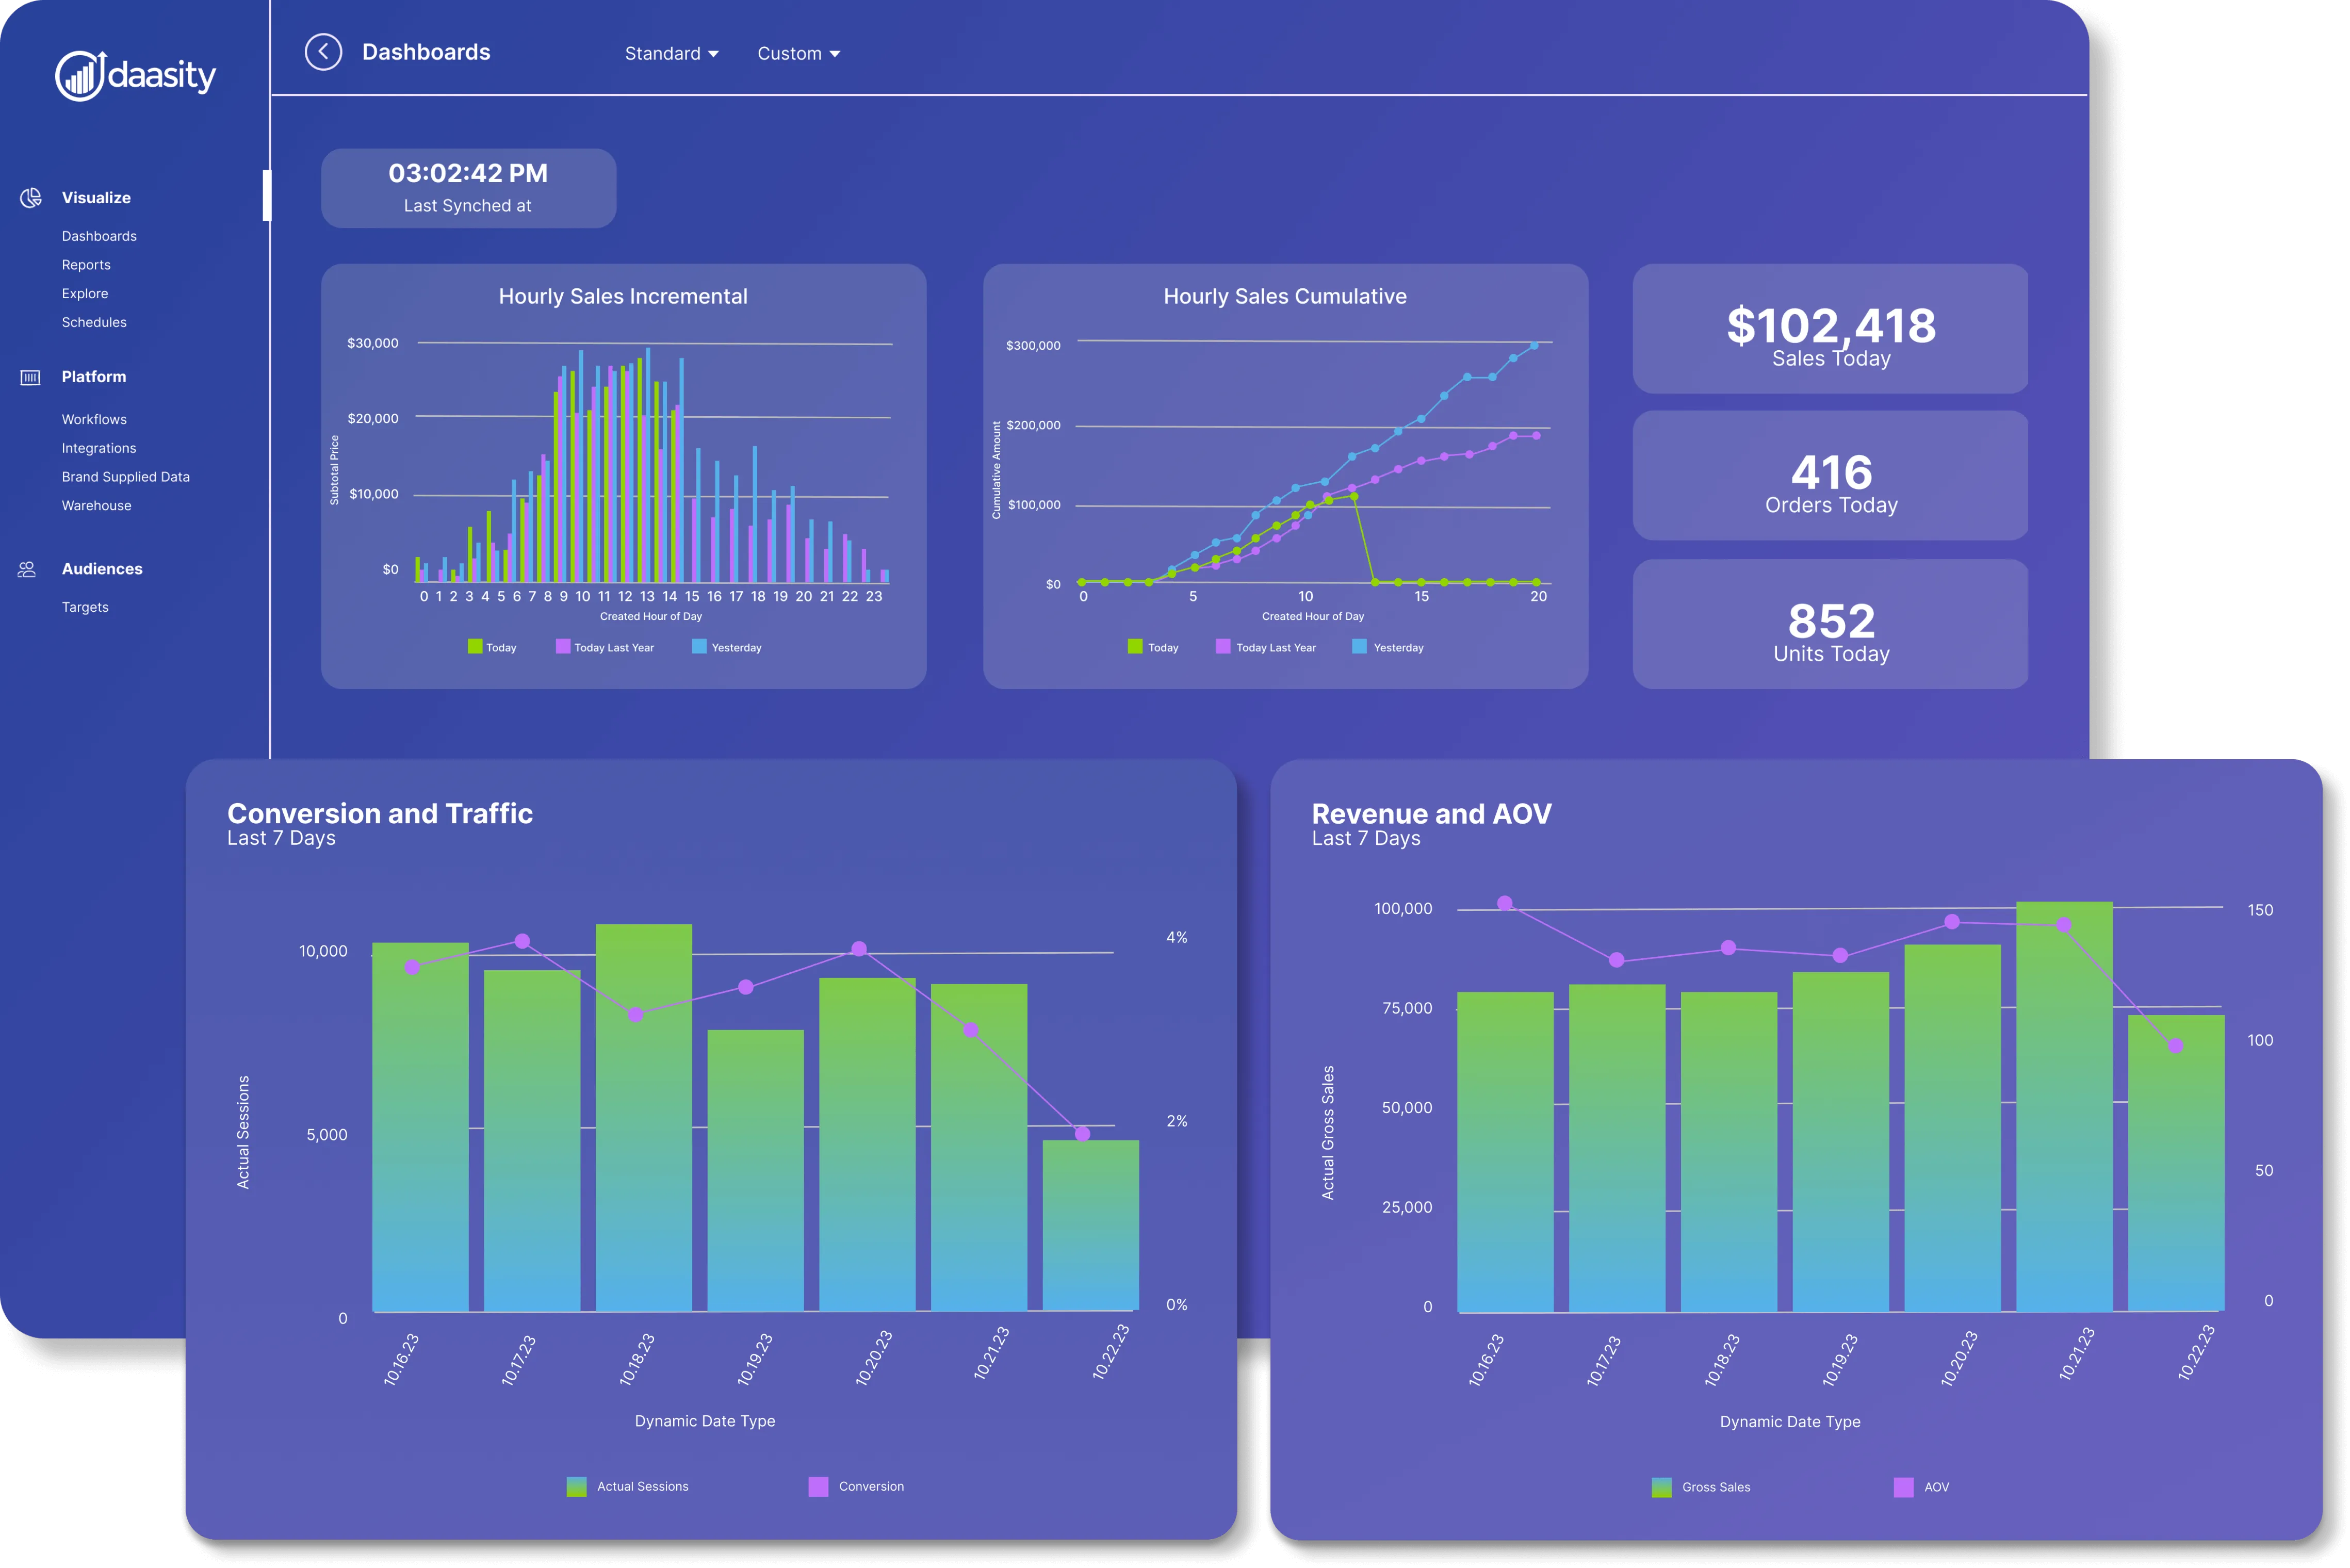This screenshot has height=1568, width=2350.
Task: Open Integrations under Platform
Action: tap(98, 447)
